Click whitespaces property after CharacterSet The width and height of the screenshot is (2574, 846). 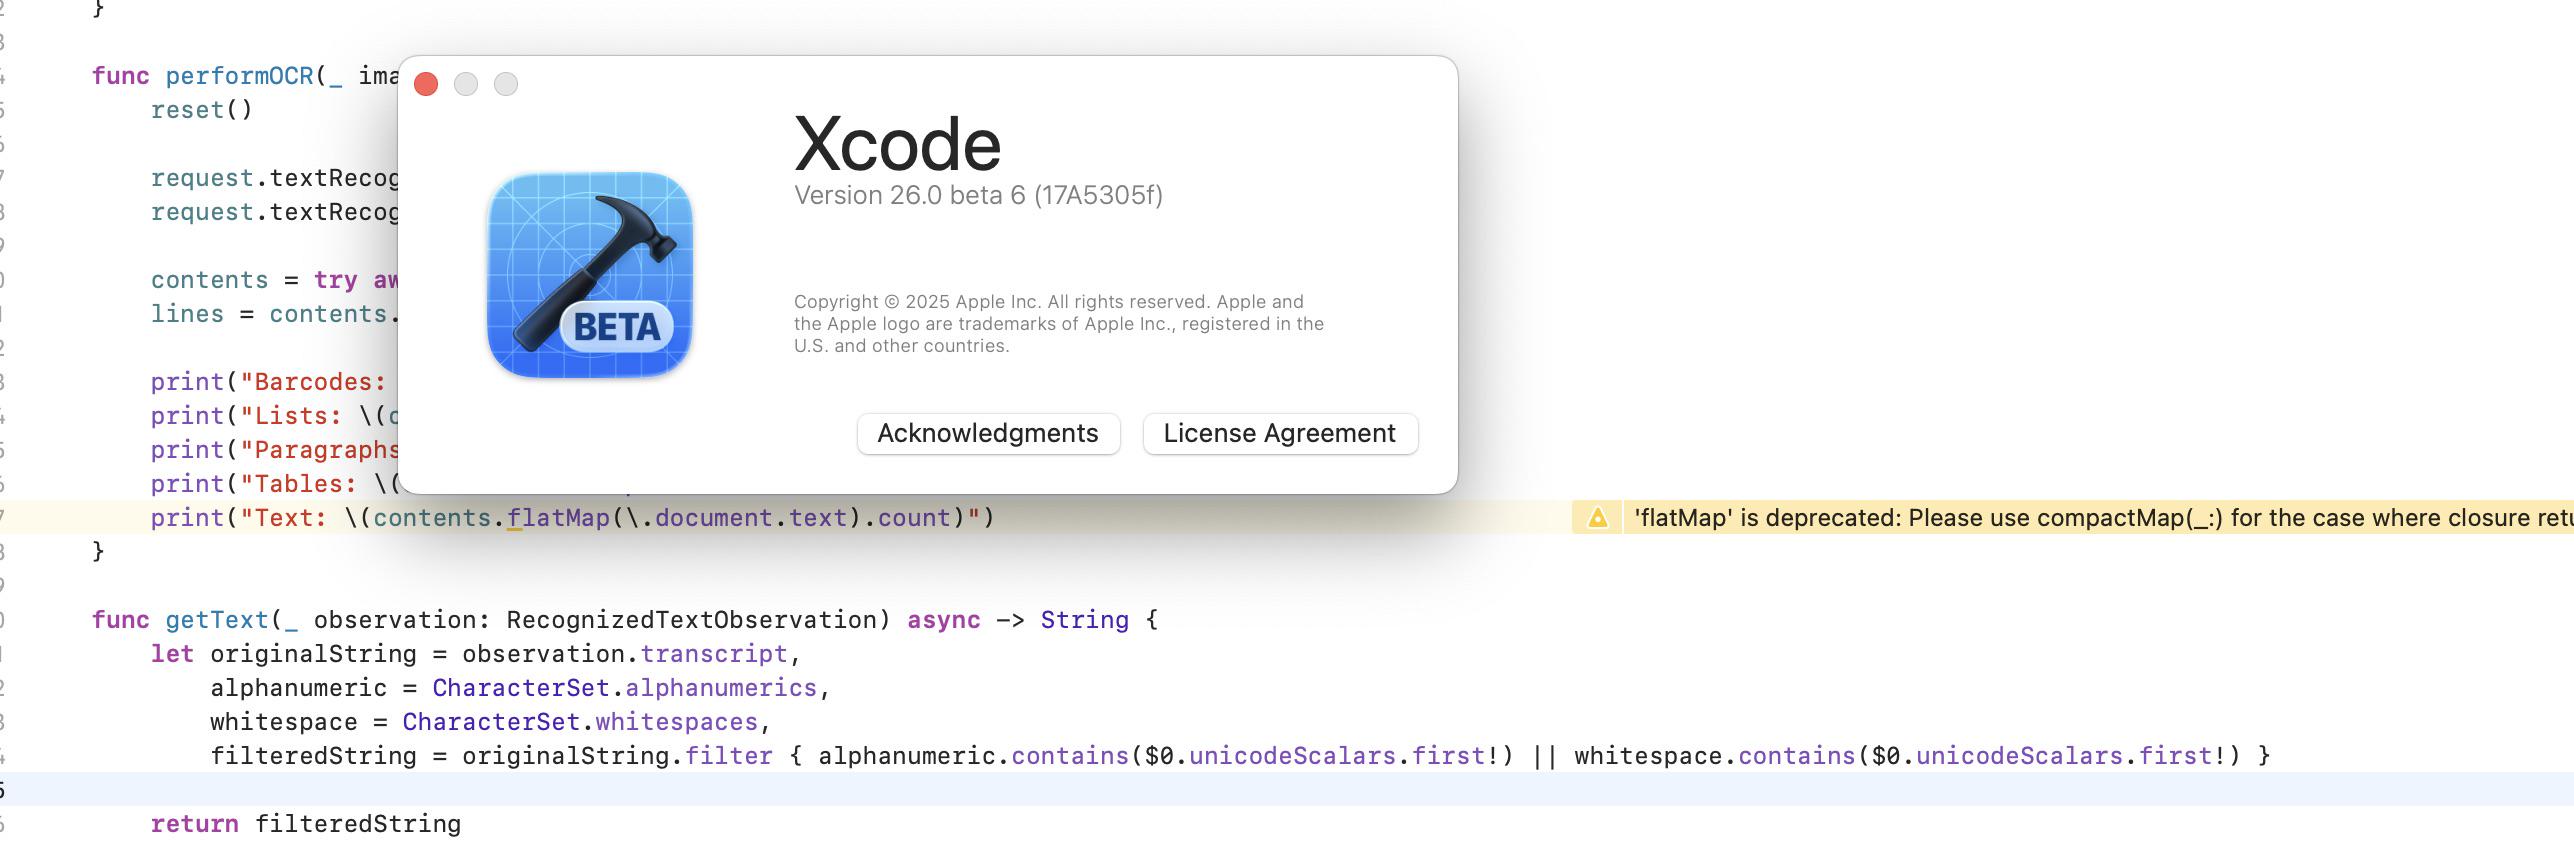coord(677,722)
